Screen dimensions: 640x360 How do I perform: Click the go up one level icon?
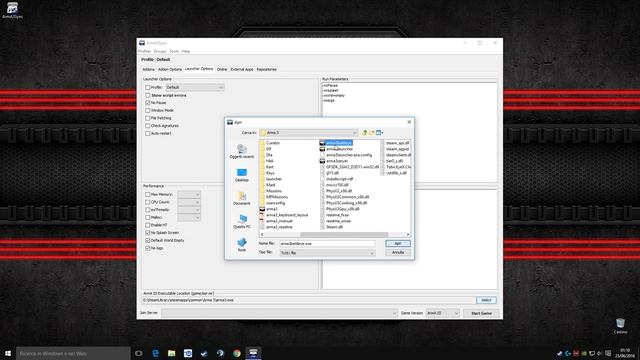click(364, 133)
